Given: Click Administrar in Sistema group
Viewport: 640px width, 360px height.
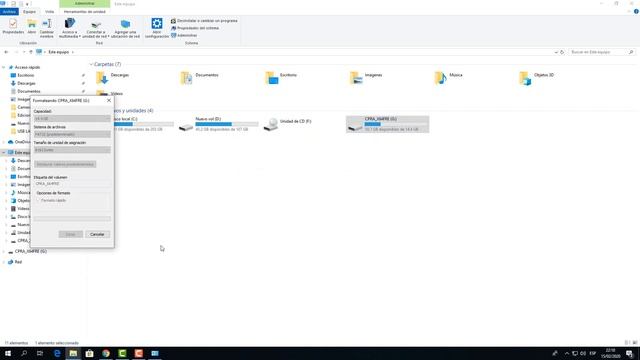Looking at the screenshot, I should tap(184, 35).
